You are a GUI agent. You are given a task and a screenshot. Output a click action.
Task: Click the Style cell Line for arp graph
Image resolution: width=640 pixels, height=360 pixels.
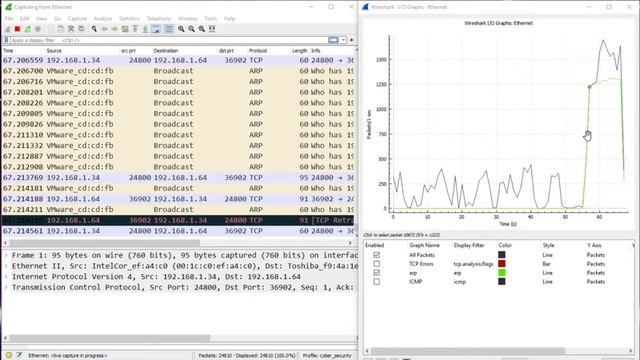point(547,273)
